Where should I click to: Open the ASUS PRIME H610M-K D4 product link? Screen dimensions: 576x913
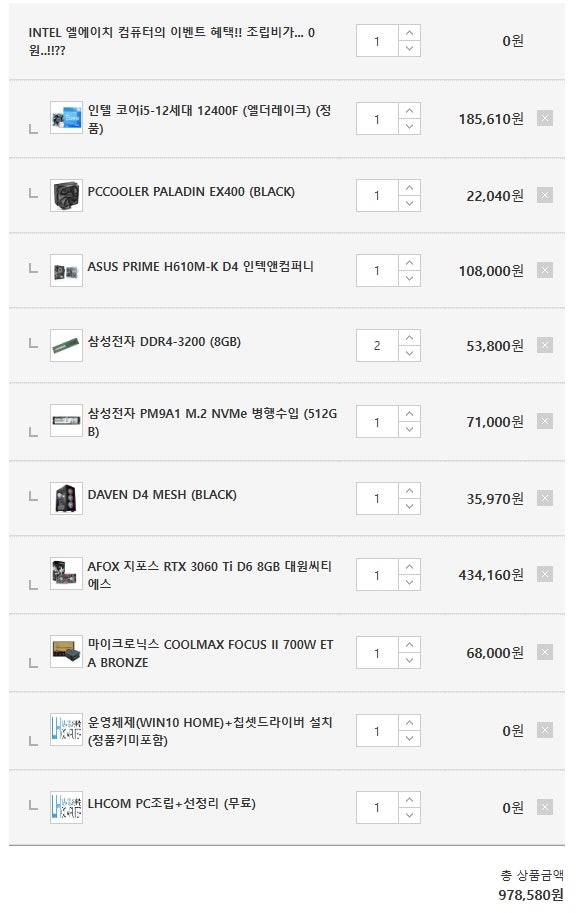tap(200, 267)
